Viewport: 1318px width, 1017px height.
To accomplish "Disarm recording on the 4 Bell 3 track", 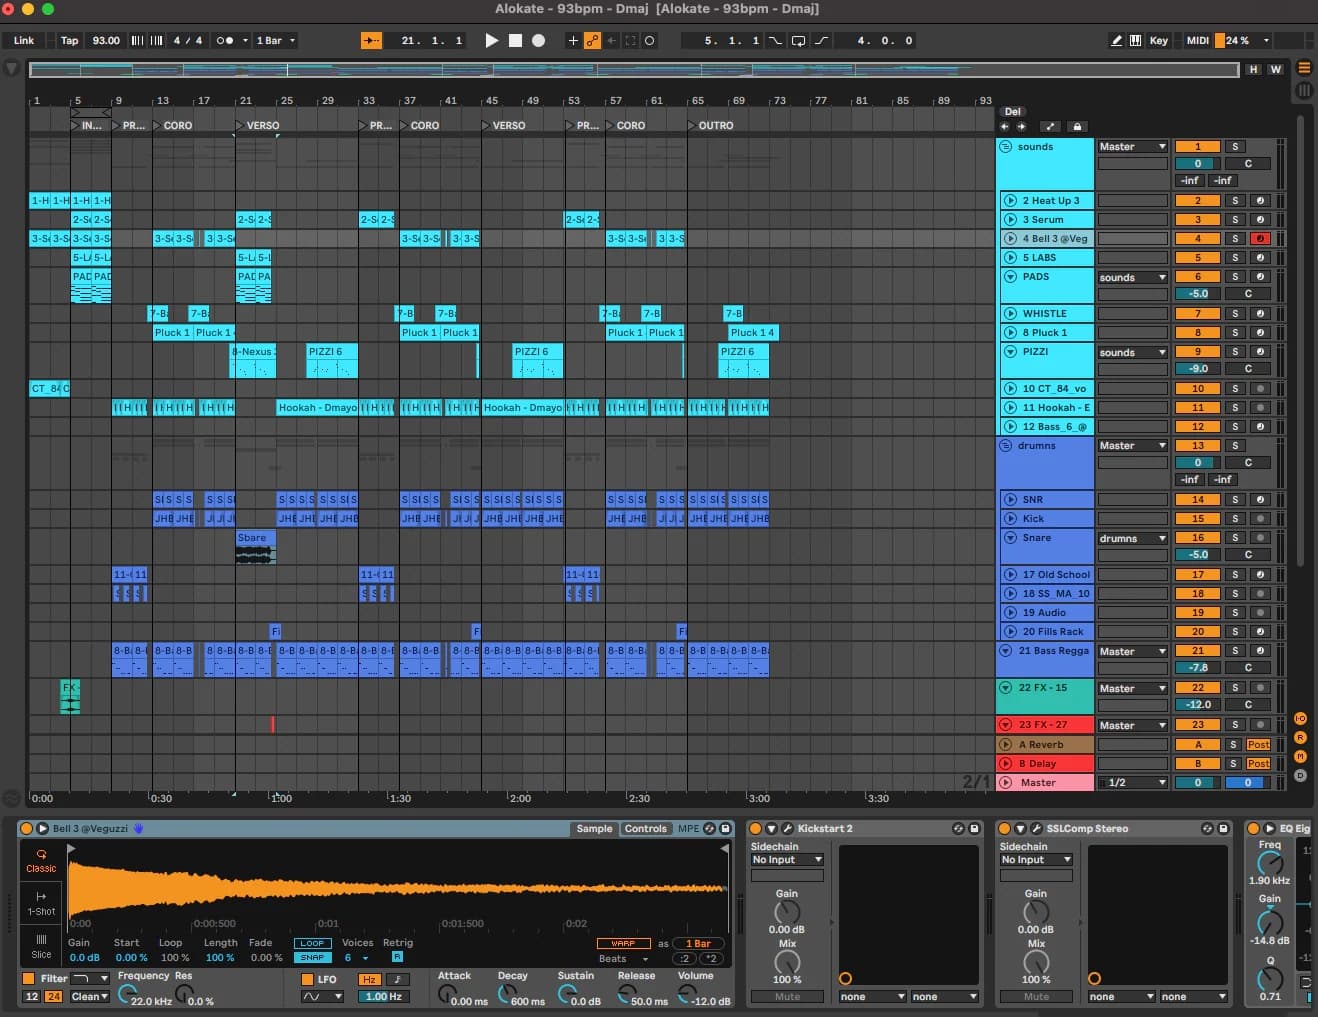I will click(1260, 238).
